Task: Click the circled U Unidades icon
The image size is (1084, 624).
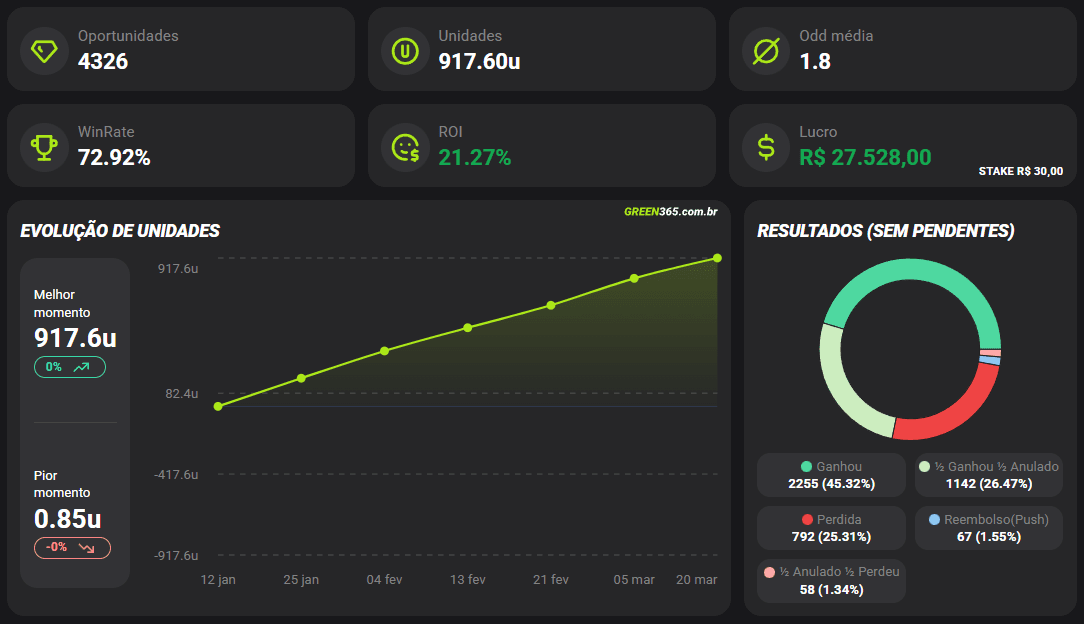Action: click(405, 50)
